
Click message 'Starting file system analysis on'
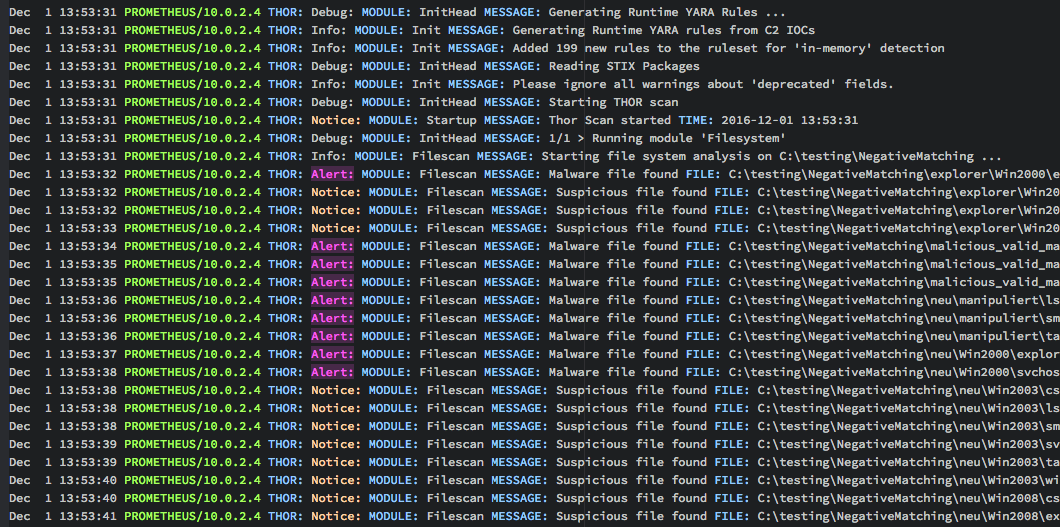tap(656, 156)
